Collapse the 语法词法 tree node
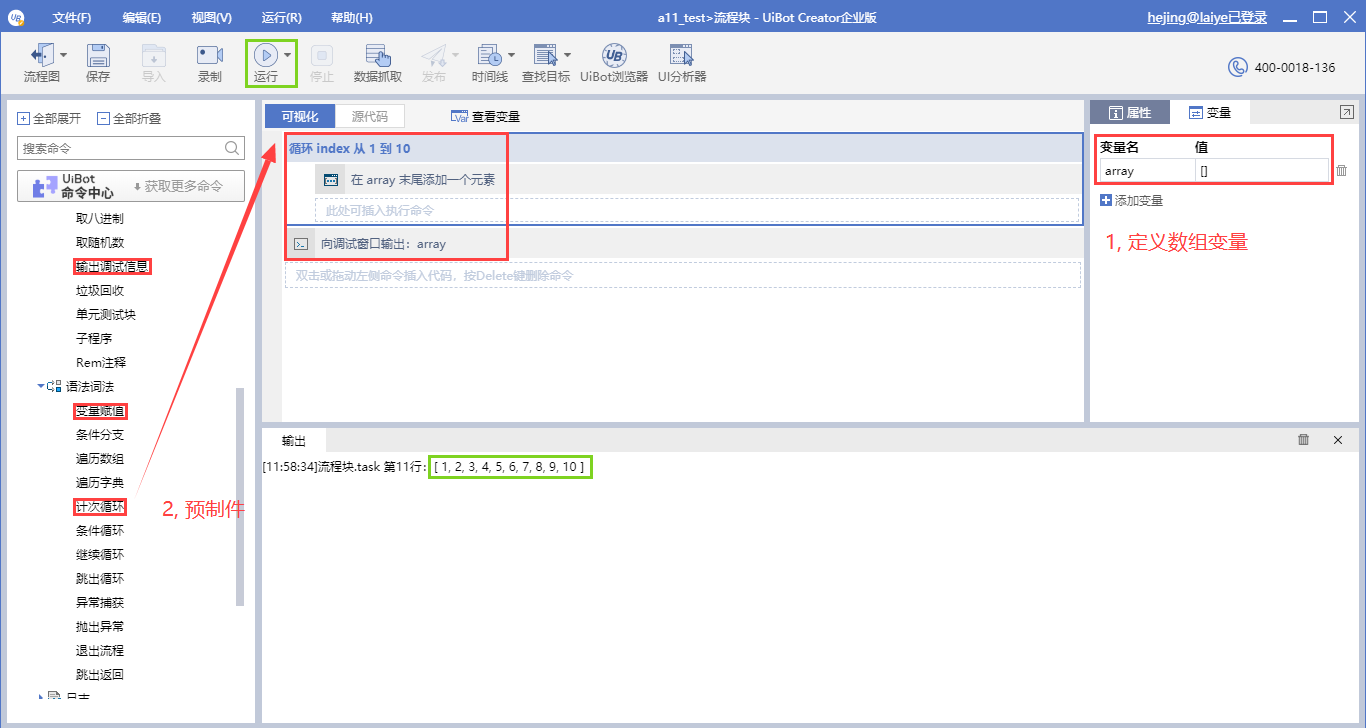 [41, 386]
